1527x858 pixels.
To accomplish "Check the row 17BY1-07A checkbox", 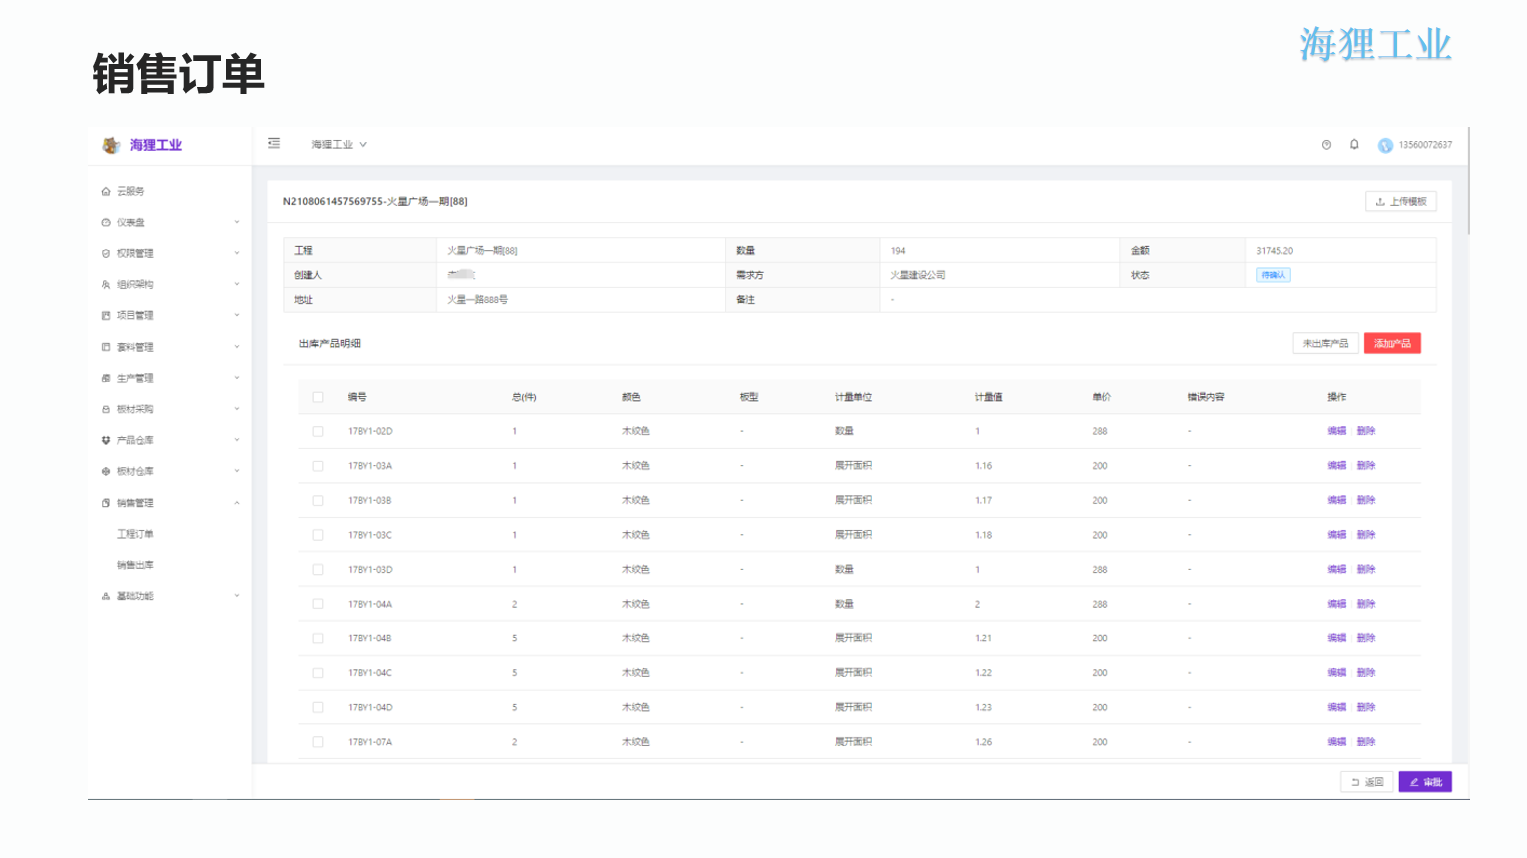I will (x=318, y=742).
